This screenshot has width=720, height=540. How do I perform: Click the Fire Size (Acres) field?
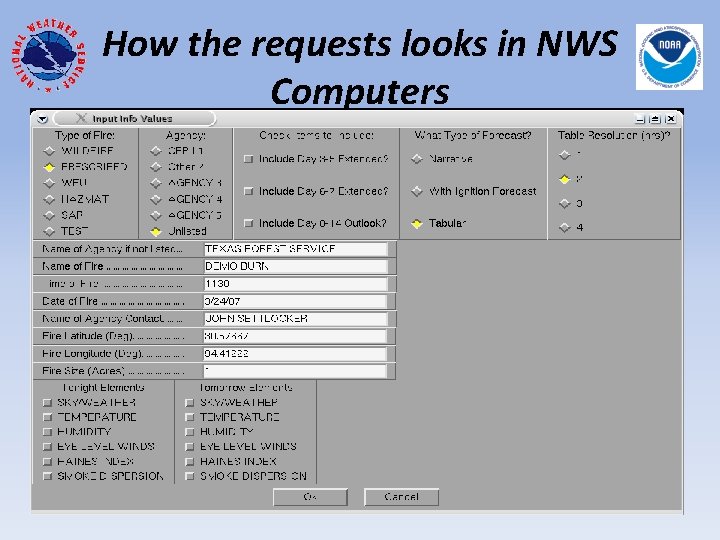[x=295, y=371]
